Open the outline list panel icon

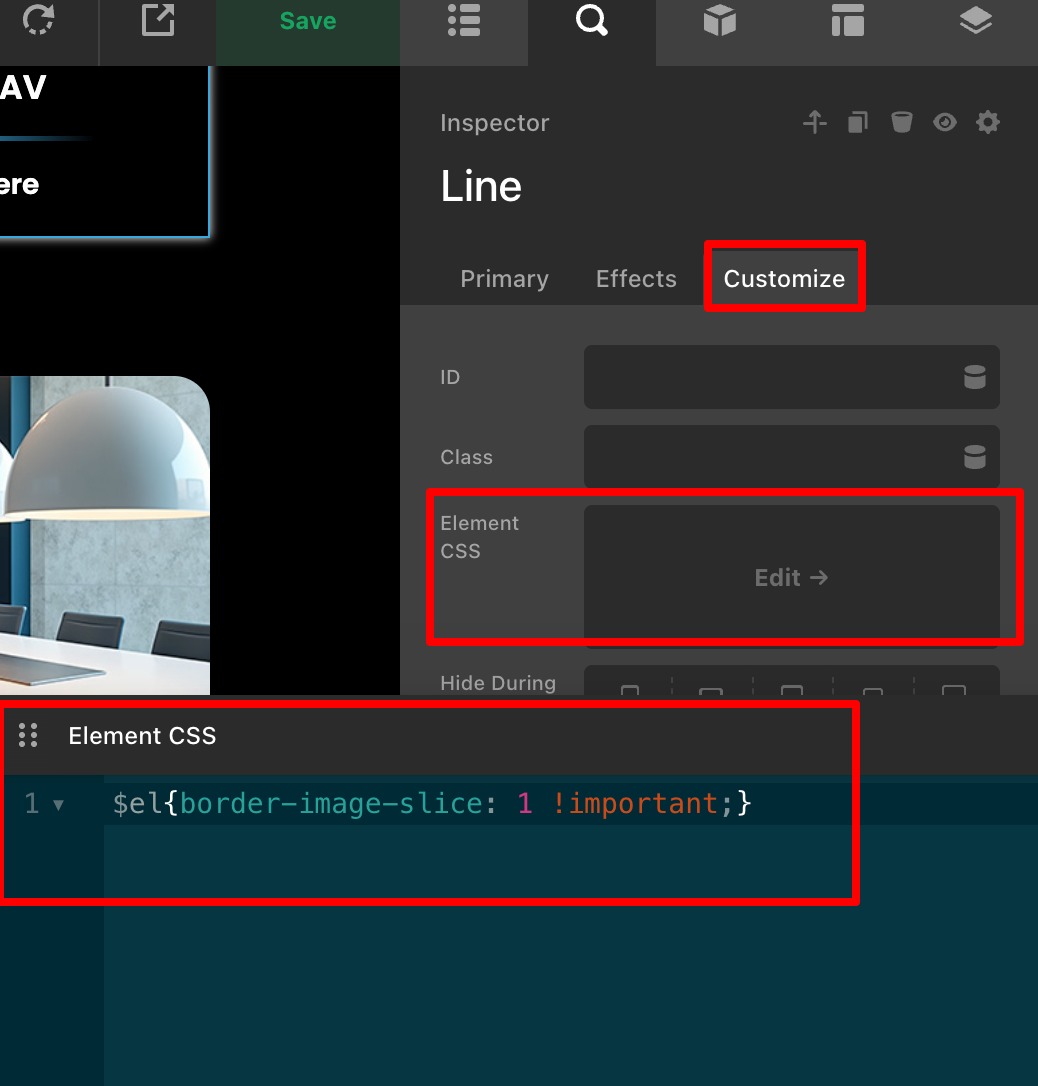(x=464, y=21)
